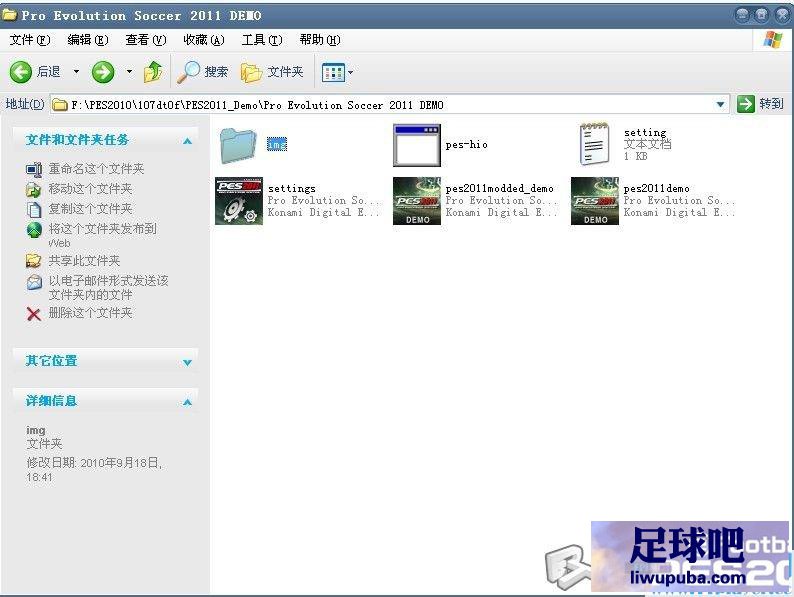Click the pes-hio file name
This screenshot has width=794, height=597.
point(466,145)
